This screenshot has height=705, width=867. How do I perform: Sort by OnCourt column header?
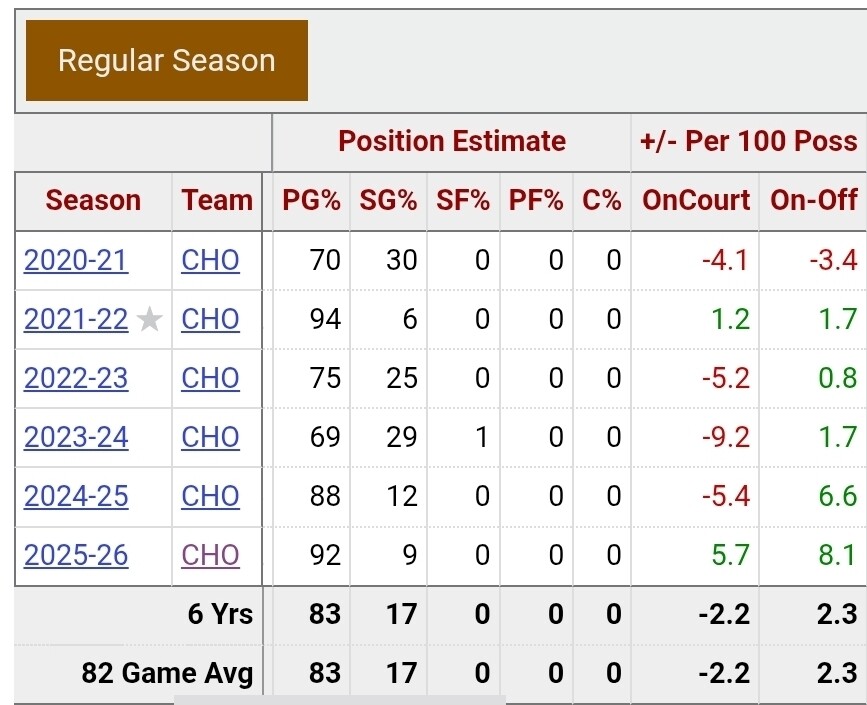point(696,201)
